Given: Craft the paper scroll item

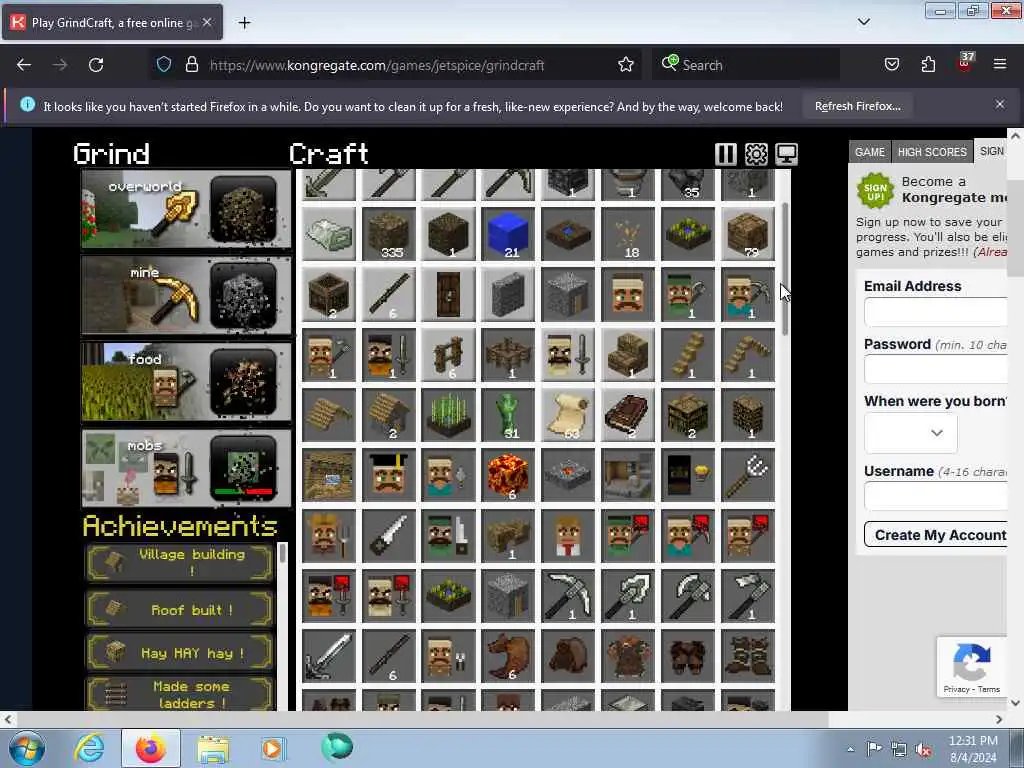Looking at the screenshot, I should tap(568, 415).
